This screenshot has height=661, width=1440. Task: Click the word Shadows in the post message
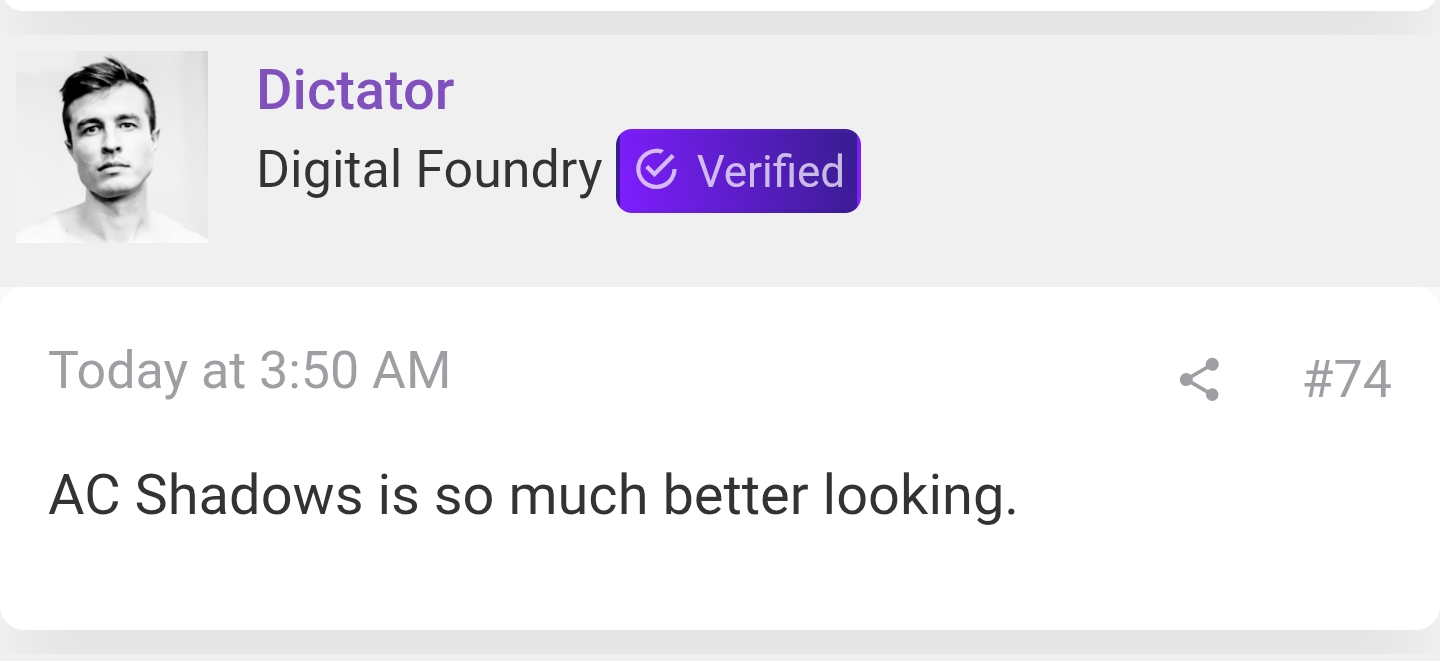[248, 495]
